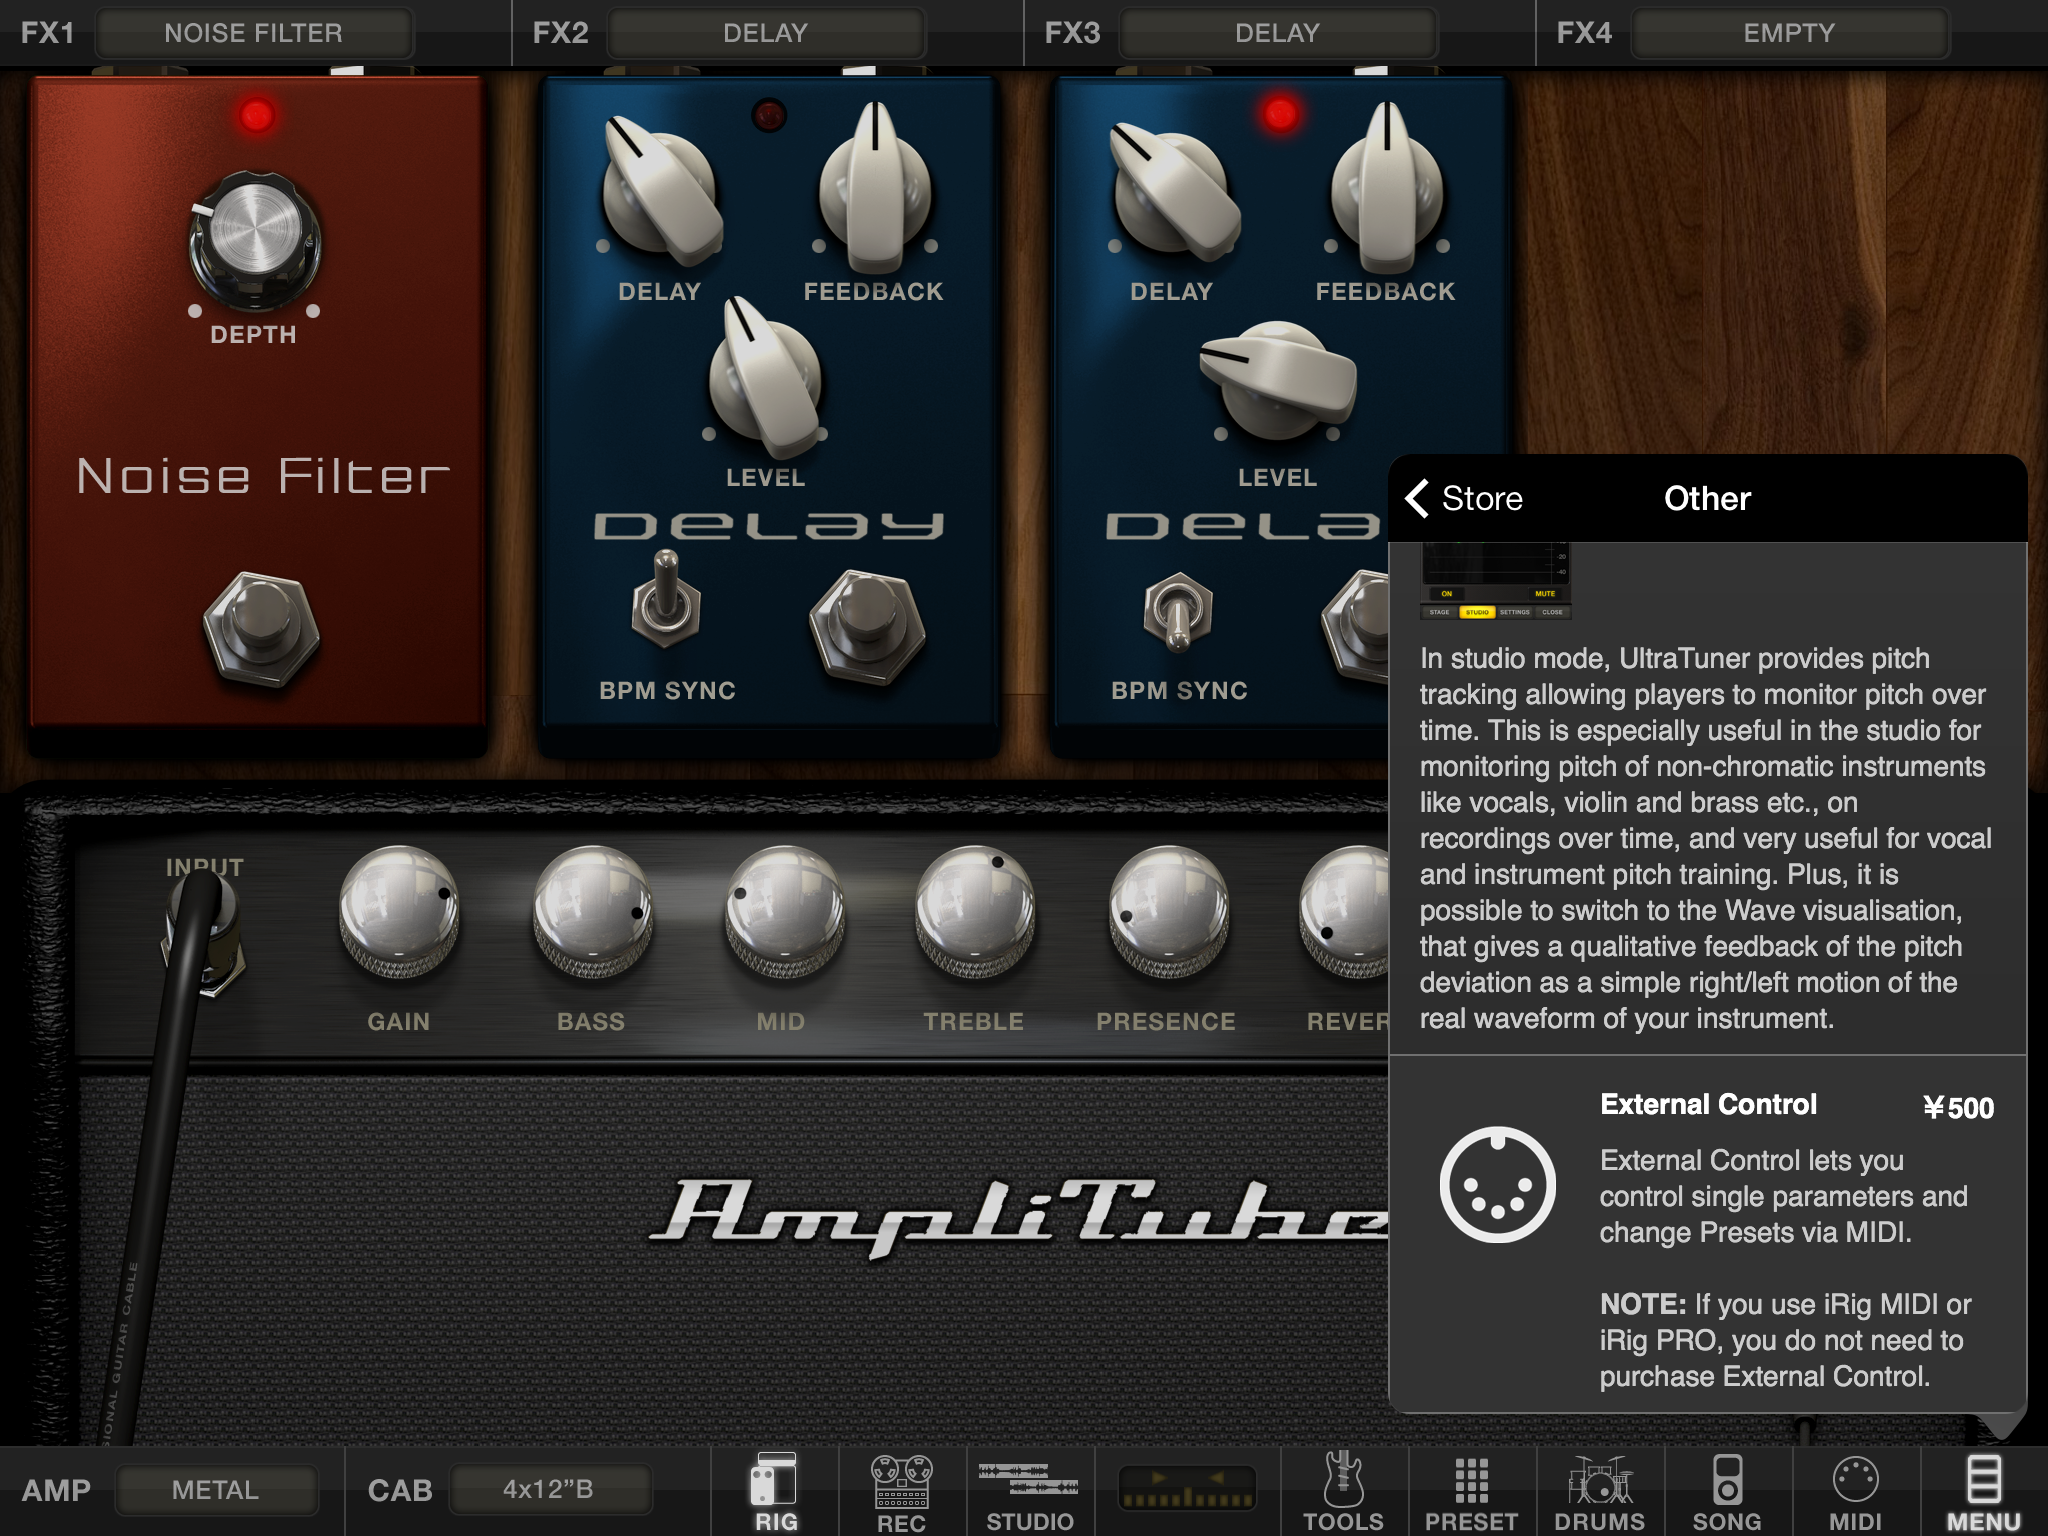2048x1536 pixels.
Task: Click the FX3 slot label
Action: (x=1072, y=33)
